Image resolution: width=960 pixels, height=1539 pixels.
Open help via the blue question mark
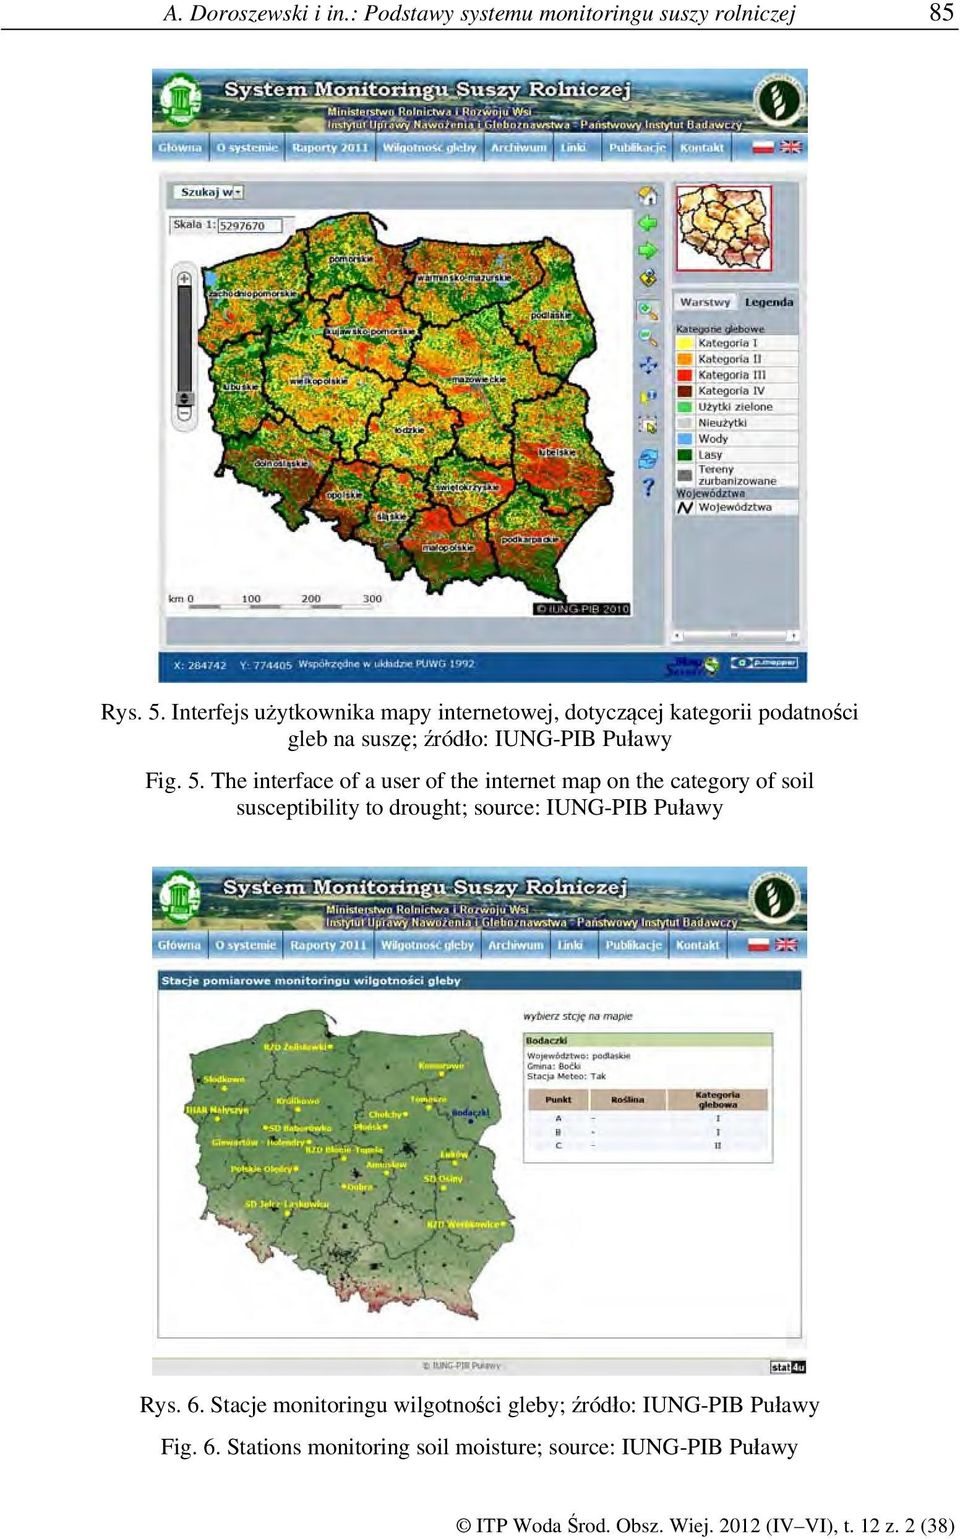pyautogui.click(x=648, y=487)
